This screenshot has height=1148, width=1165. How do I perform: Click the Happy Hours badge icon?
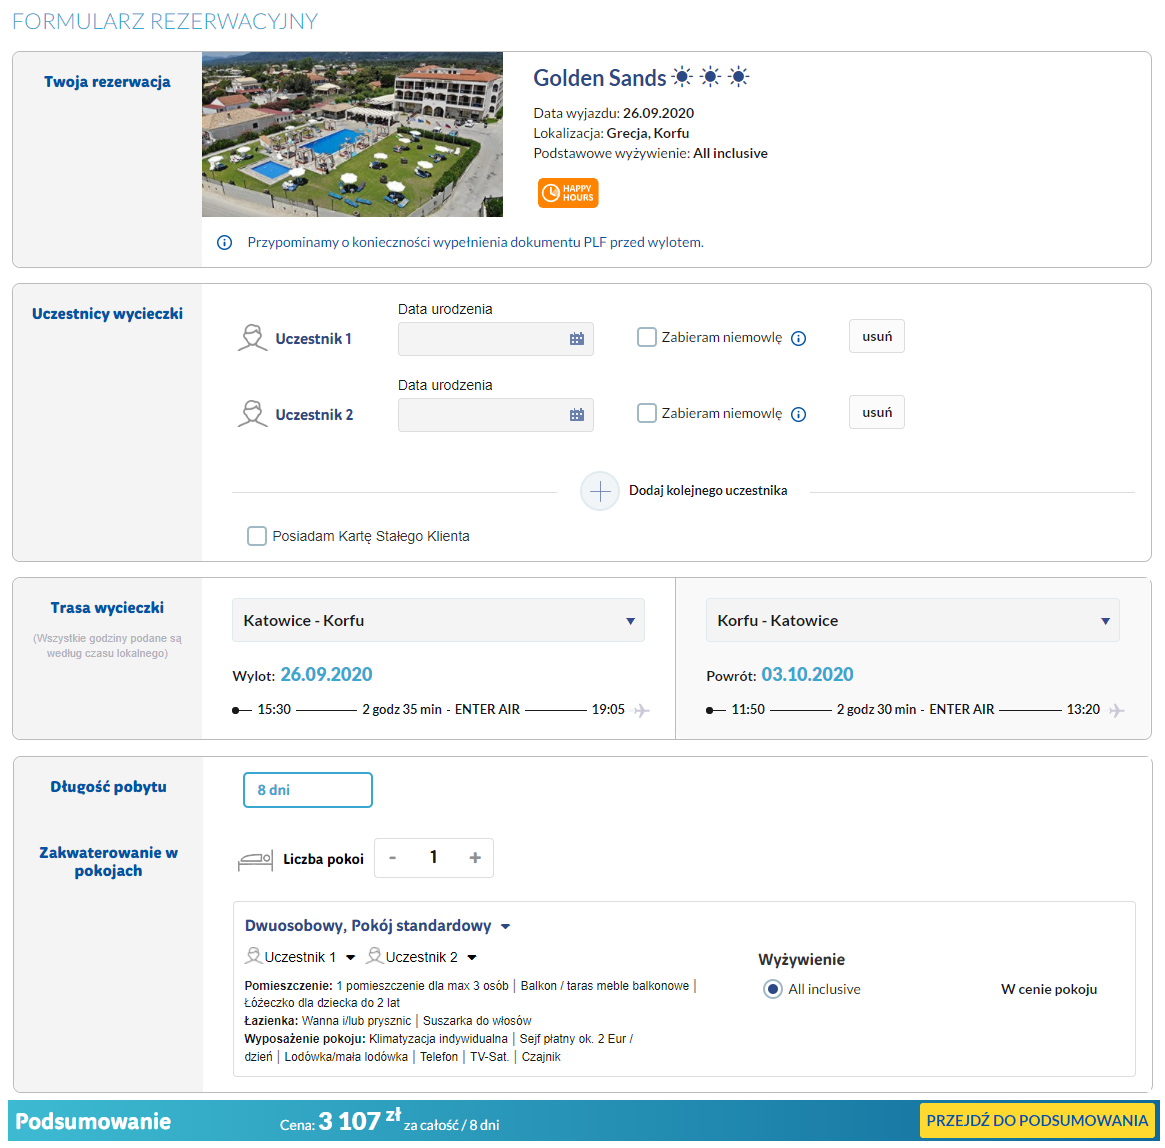(x=567, y=193)
